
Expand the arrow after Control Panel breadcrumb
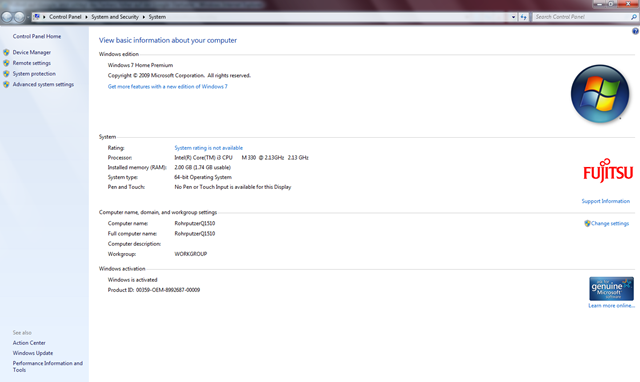tap(86, 17)
